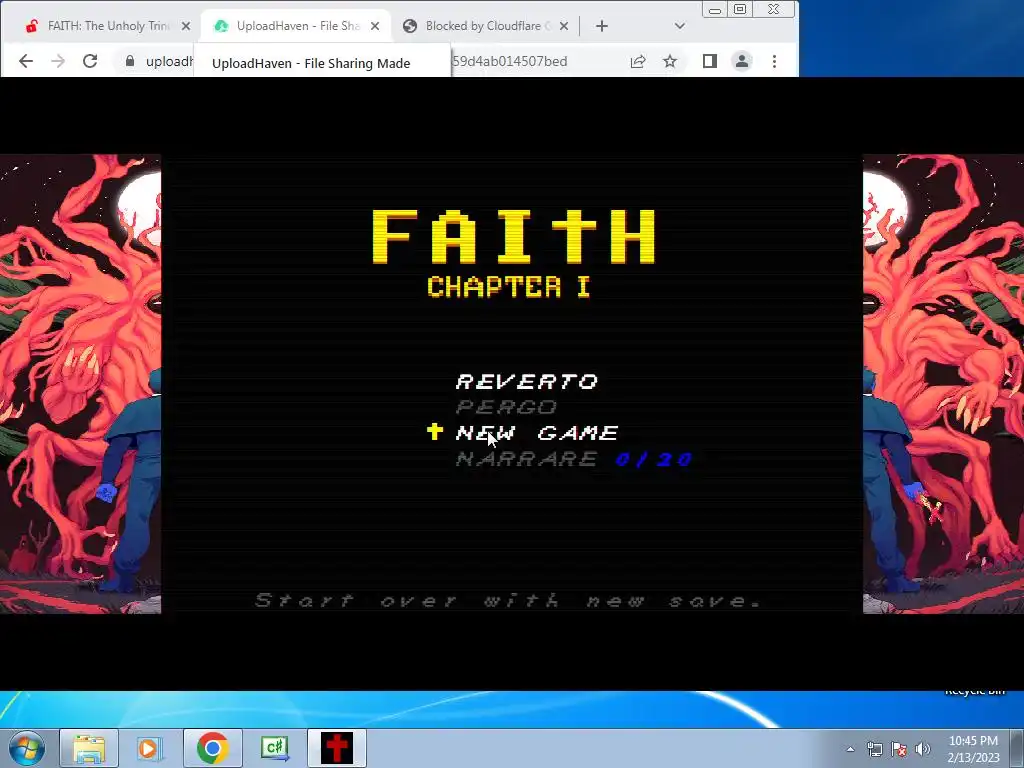Viewport: 1024px width, 768px height.
Task: Switch to the Blocked by Cloudflare tab
Action: pyautogui.click(x=485, y=26)
